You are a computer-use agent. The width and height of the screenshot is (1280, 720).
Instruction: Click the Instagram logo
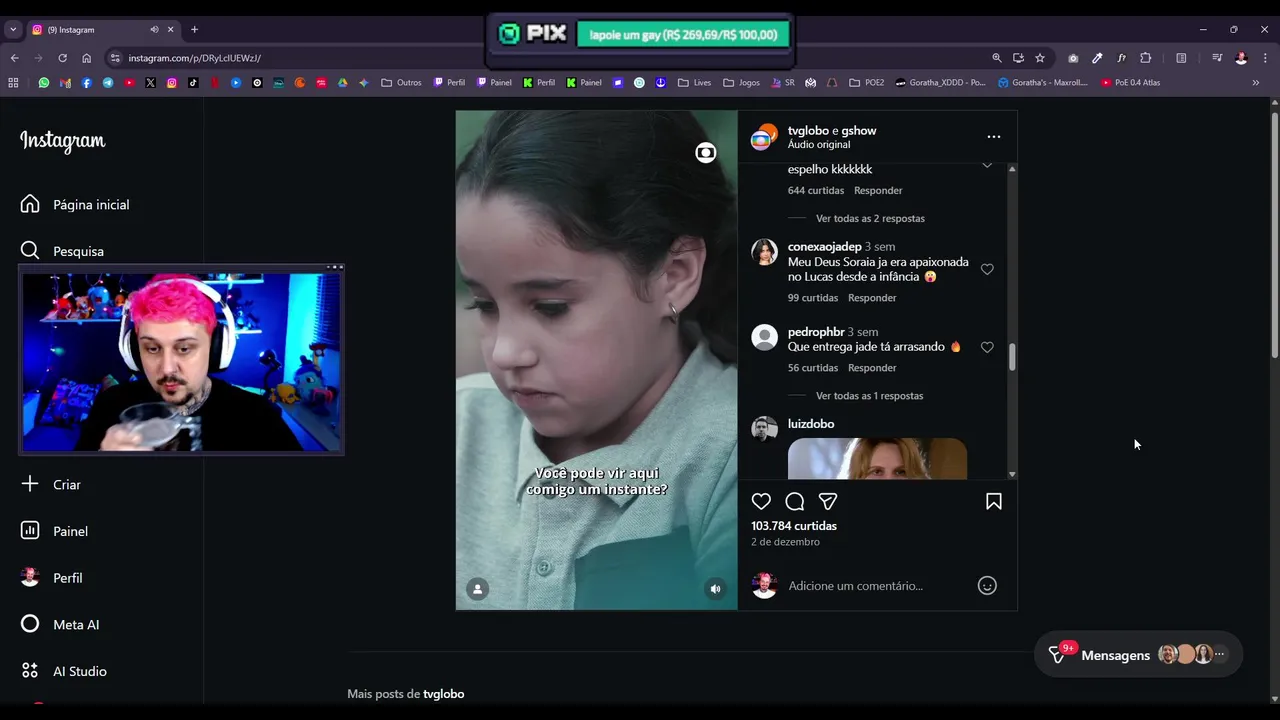pos(63,141)
